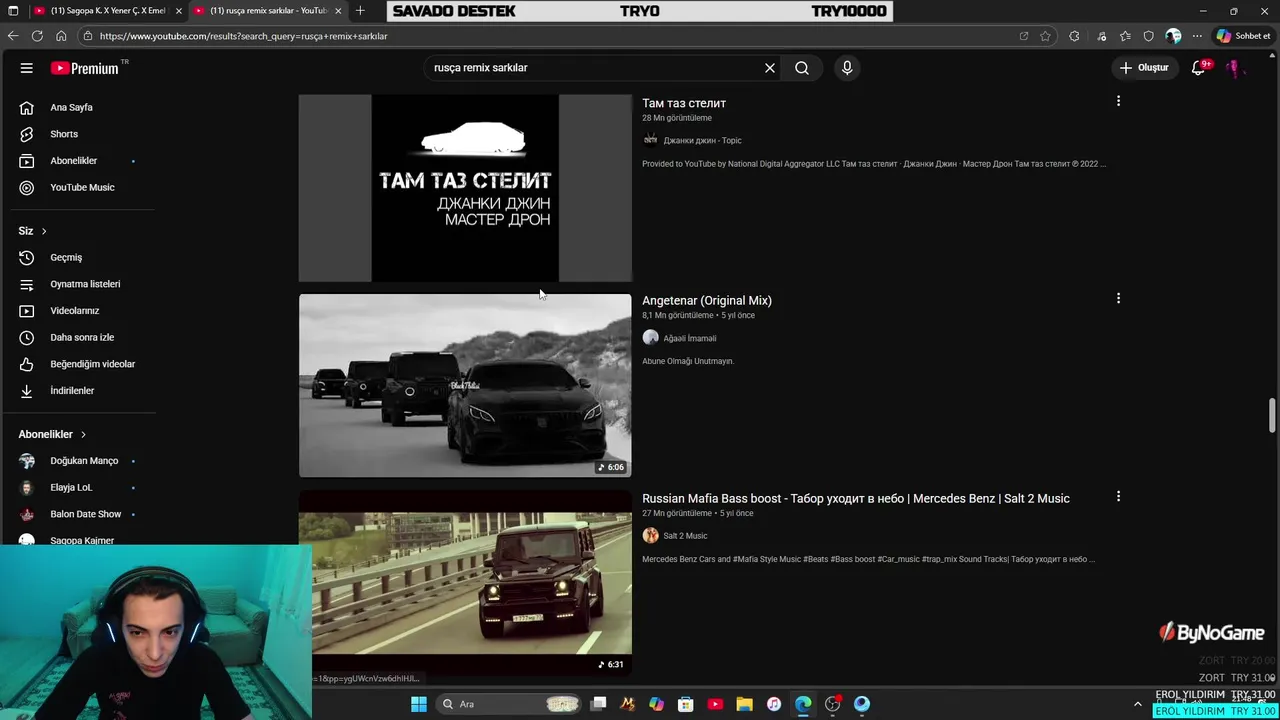Open more options for Russian Mafia video
The height and width of the screenshot is (720, 1280).
click(1118, 496)
